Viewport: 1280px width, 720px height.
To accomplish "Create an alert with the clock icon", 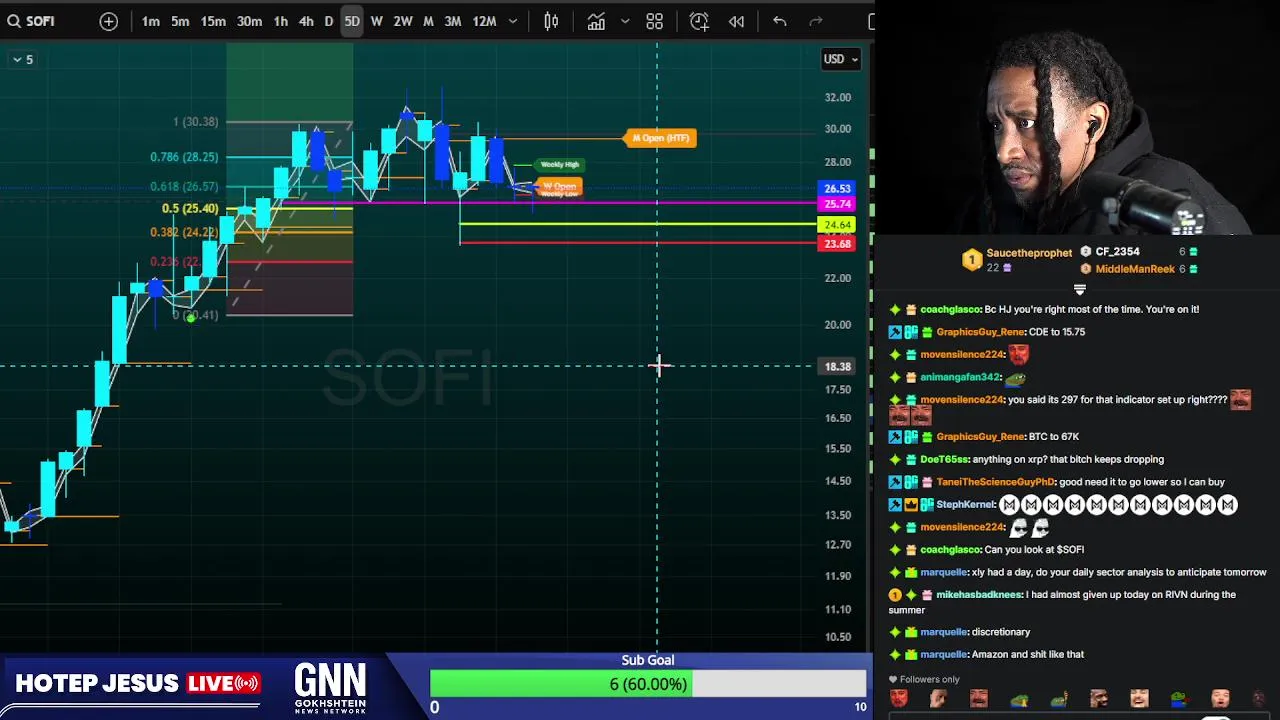I will point(699,21).
